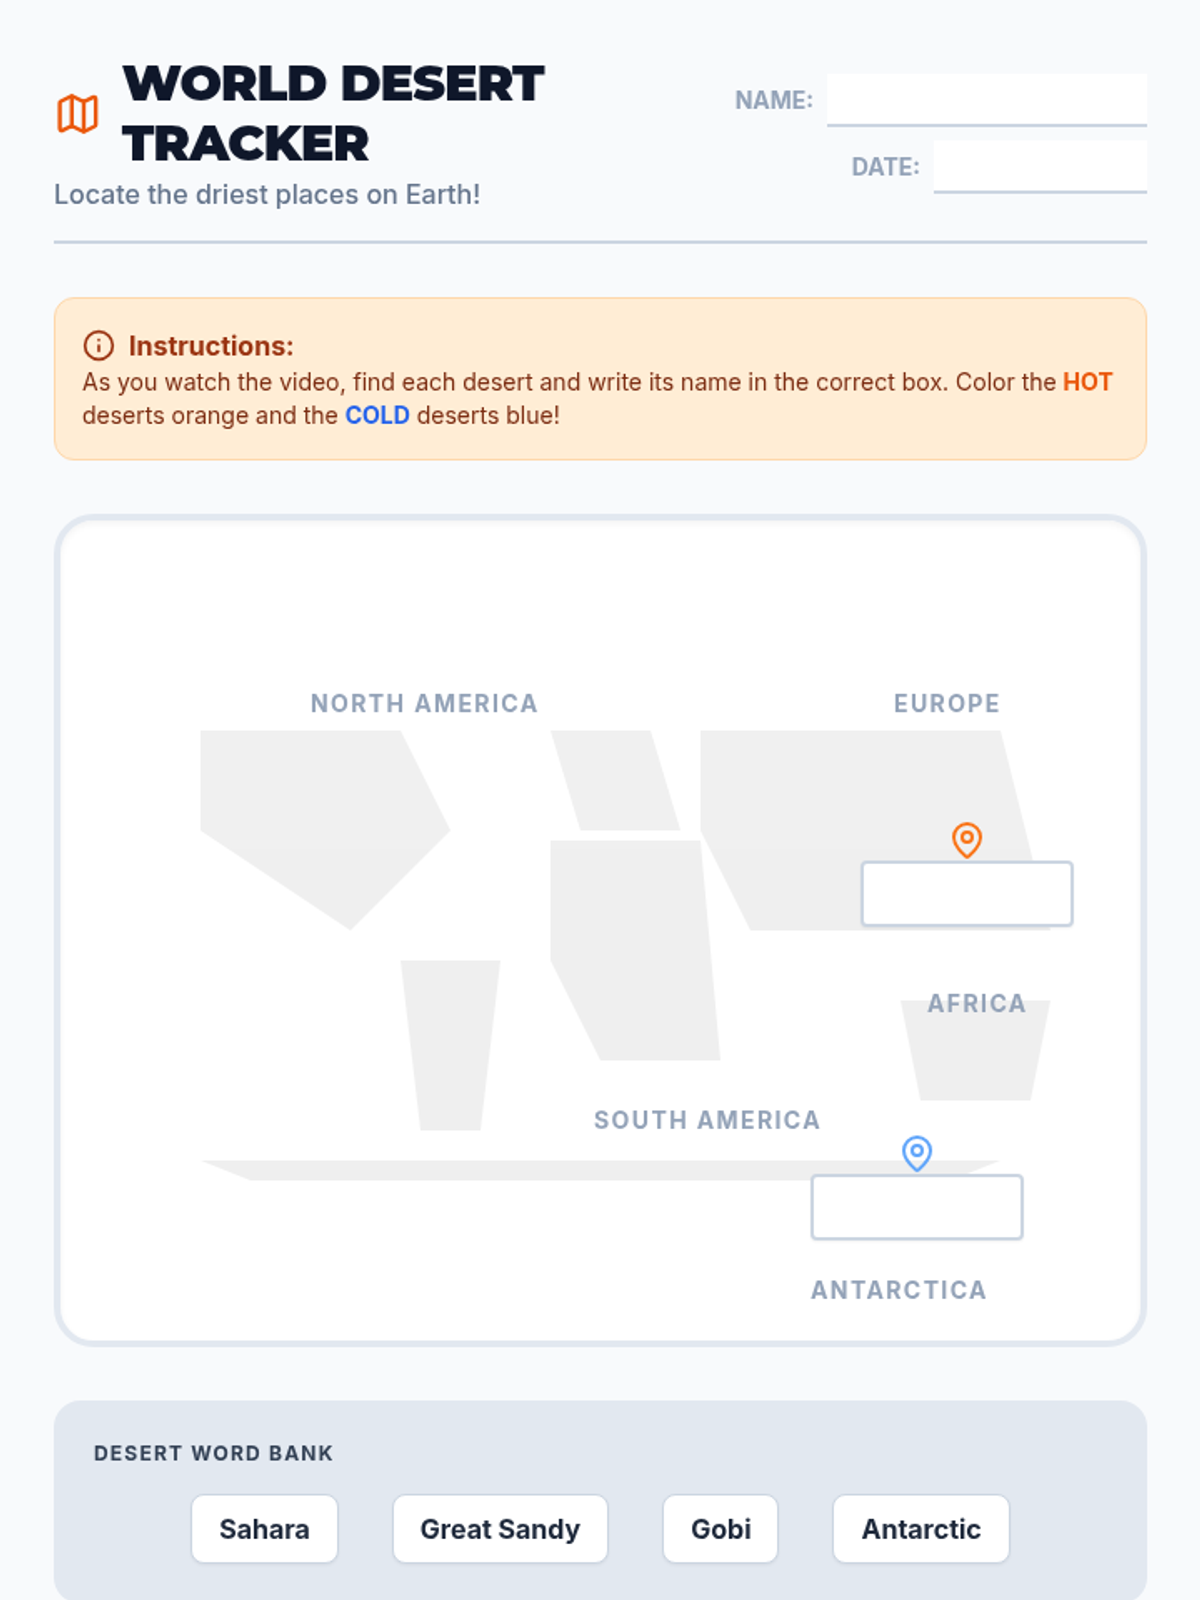Select the Antarctic word bank chip
1200x1600 pixels.
point(921,1529)
